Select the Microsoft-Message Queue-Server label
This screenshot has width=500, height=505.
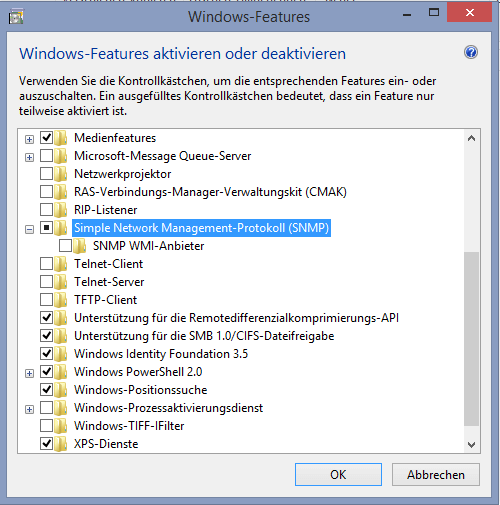(x=163, y=156)
